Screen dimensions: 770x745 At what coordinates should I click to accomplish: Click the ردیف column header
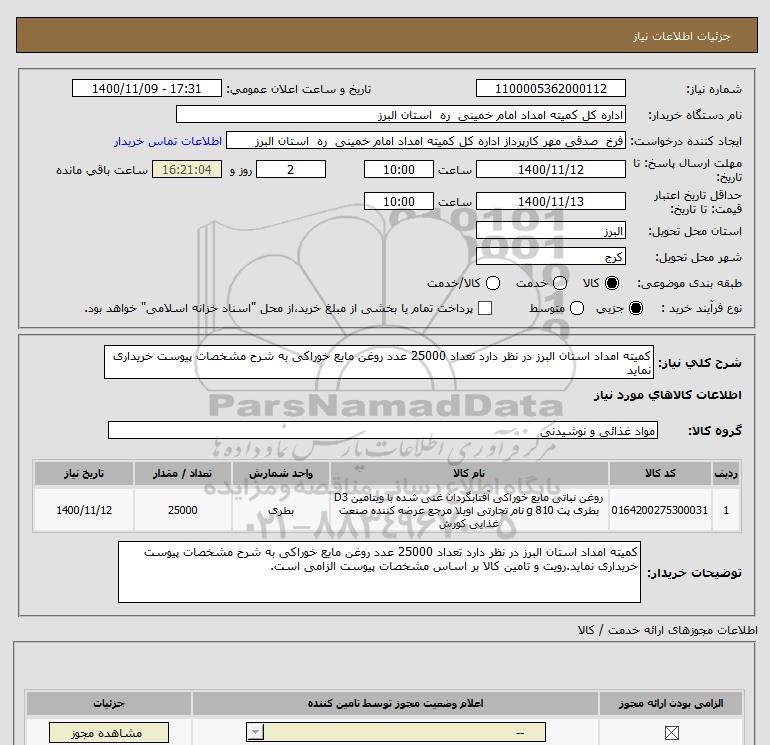point(726,473)
